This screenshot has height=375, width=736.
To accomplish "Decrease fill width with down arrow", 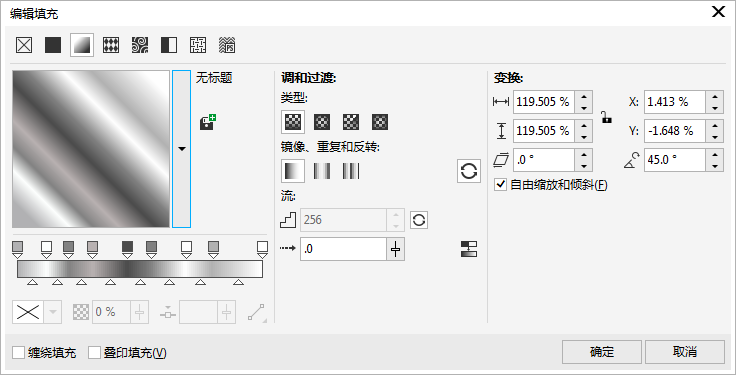I will point(583,108).
